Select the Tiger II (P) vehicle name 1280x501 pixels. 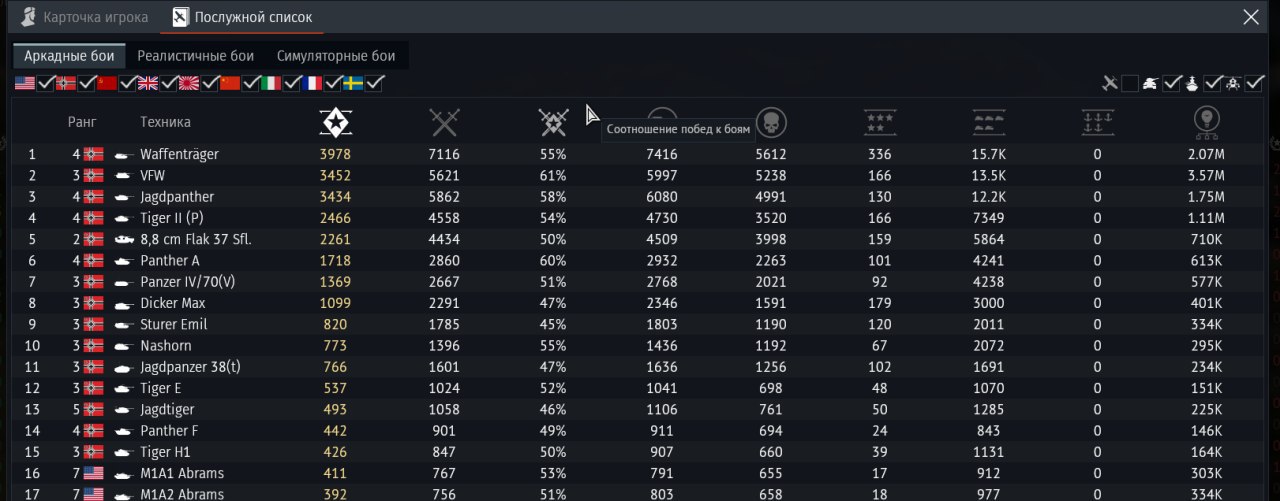(173, 218)
